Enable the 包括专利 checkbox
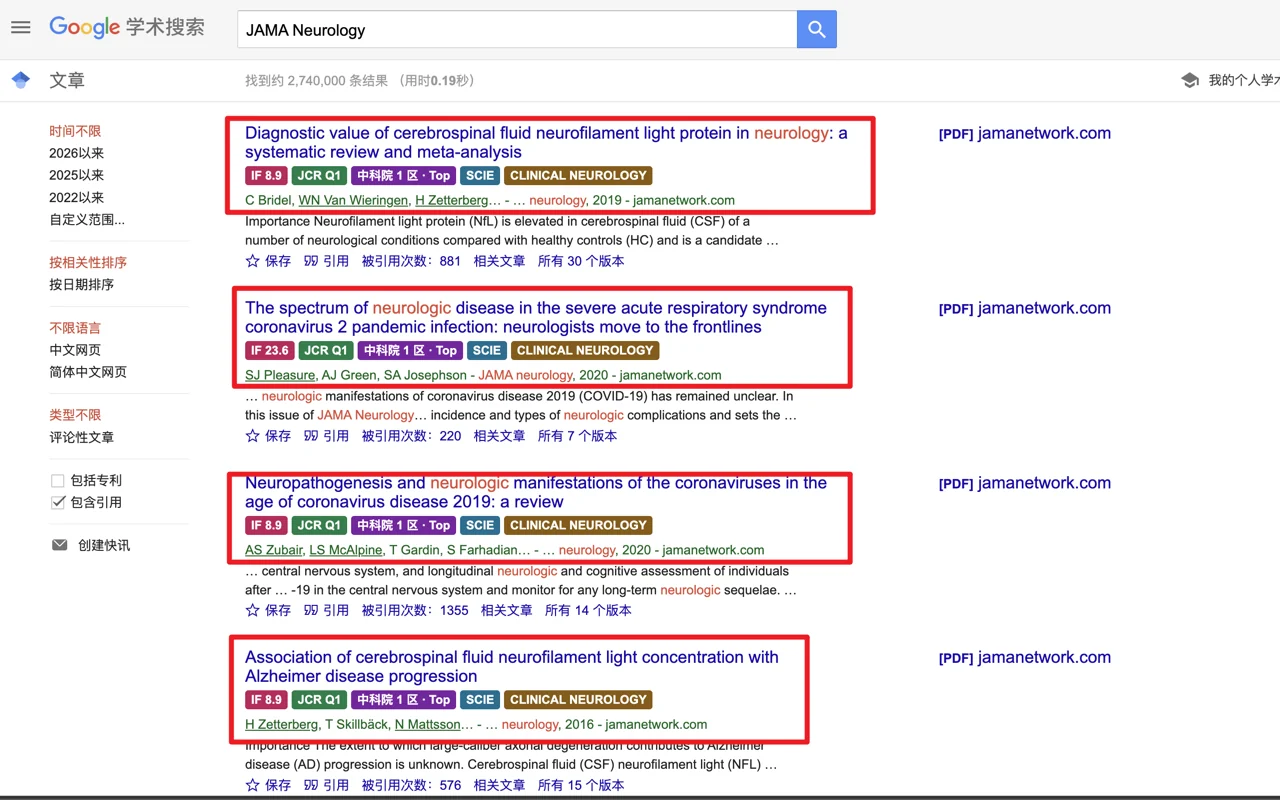1280x800 pixels. click(x=58, y=481)
